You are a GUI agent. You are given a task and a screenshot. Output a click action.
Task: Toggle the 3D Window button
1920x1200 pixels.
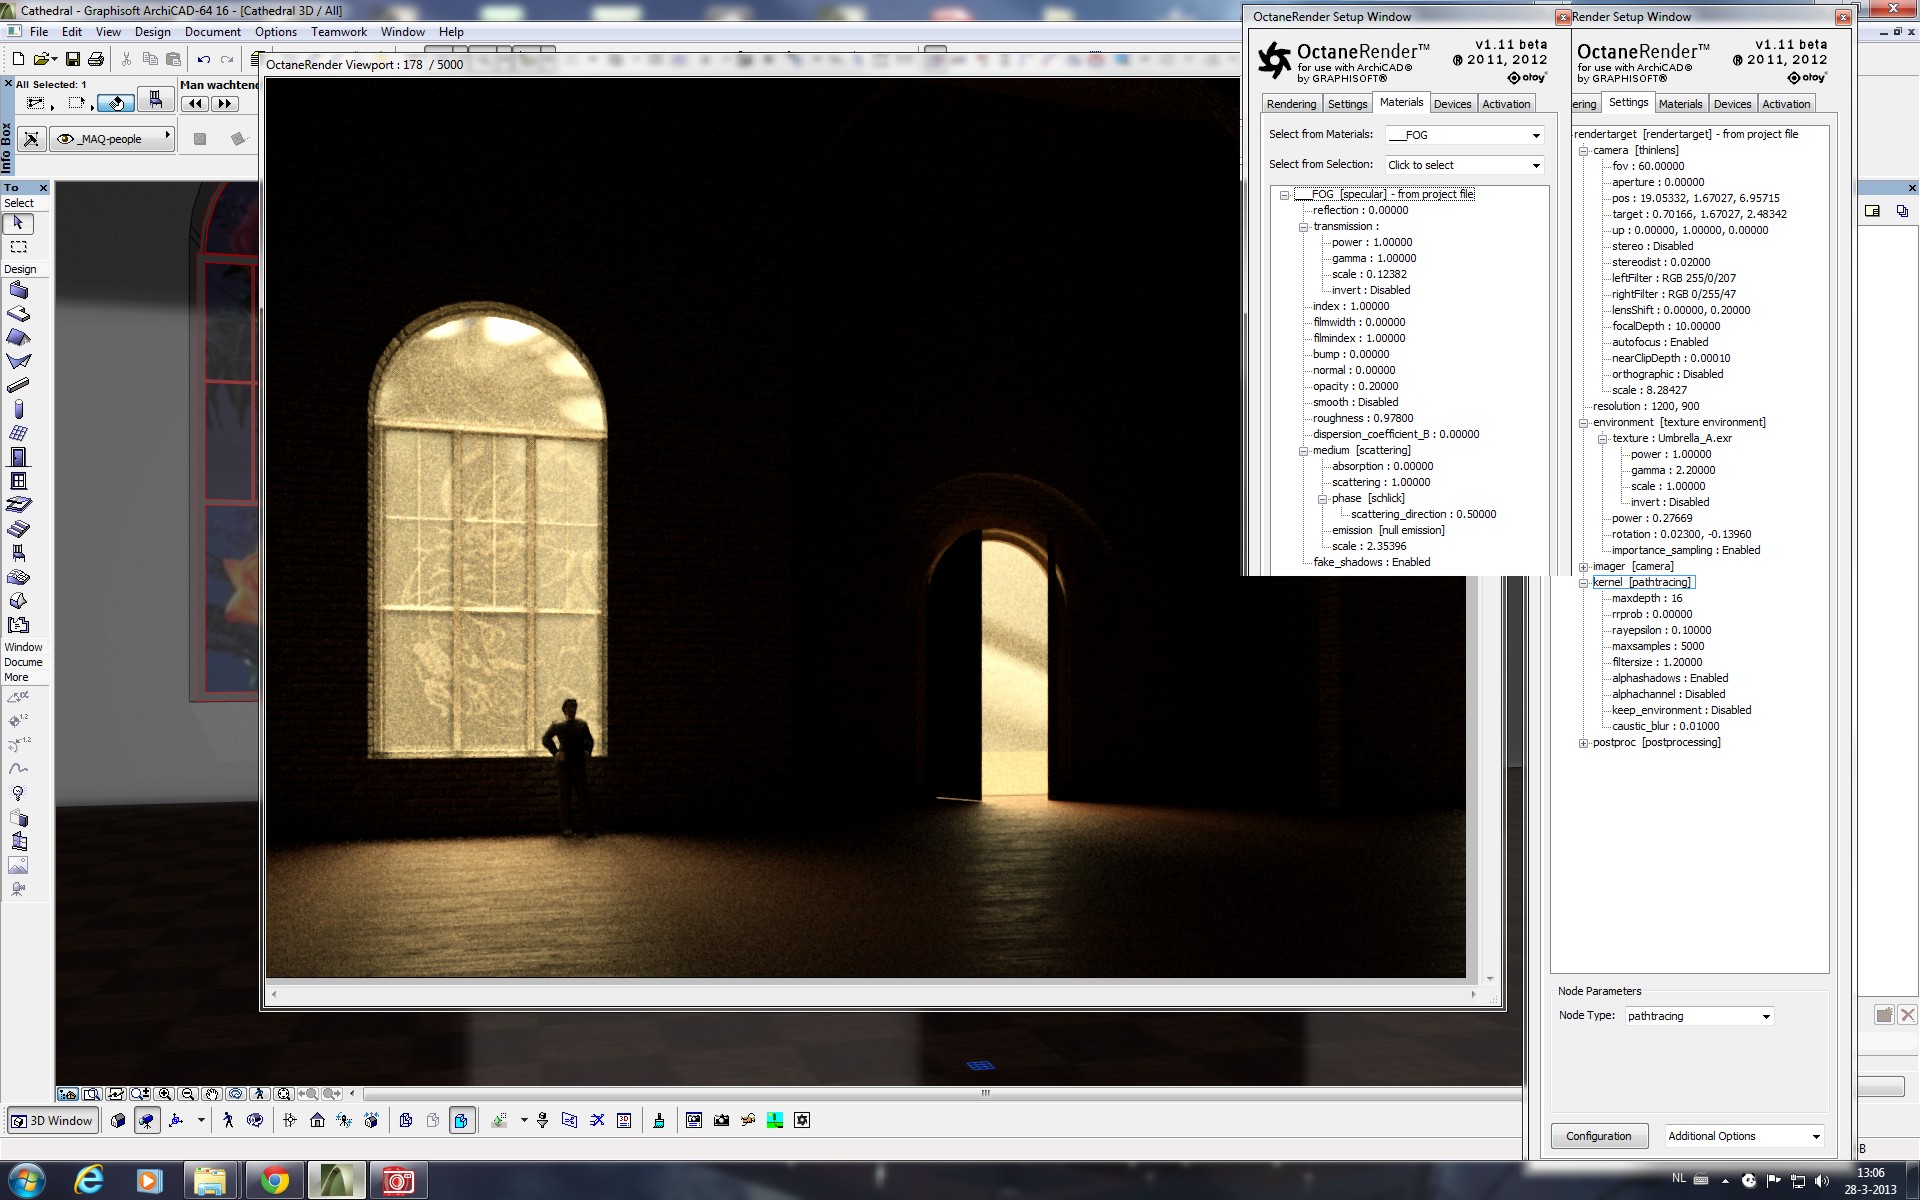[x=53, y=1121]
